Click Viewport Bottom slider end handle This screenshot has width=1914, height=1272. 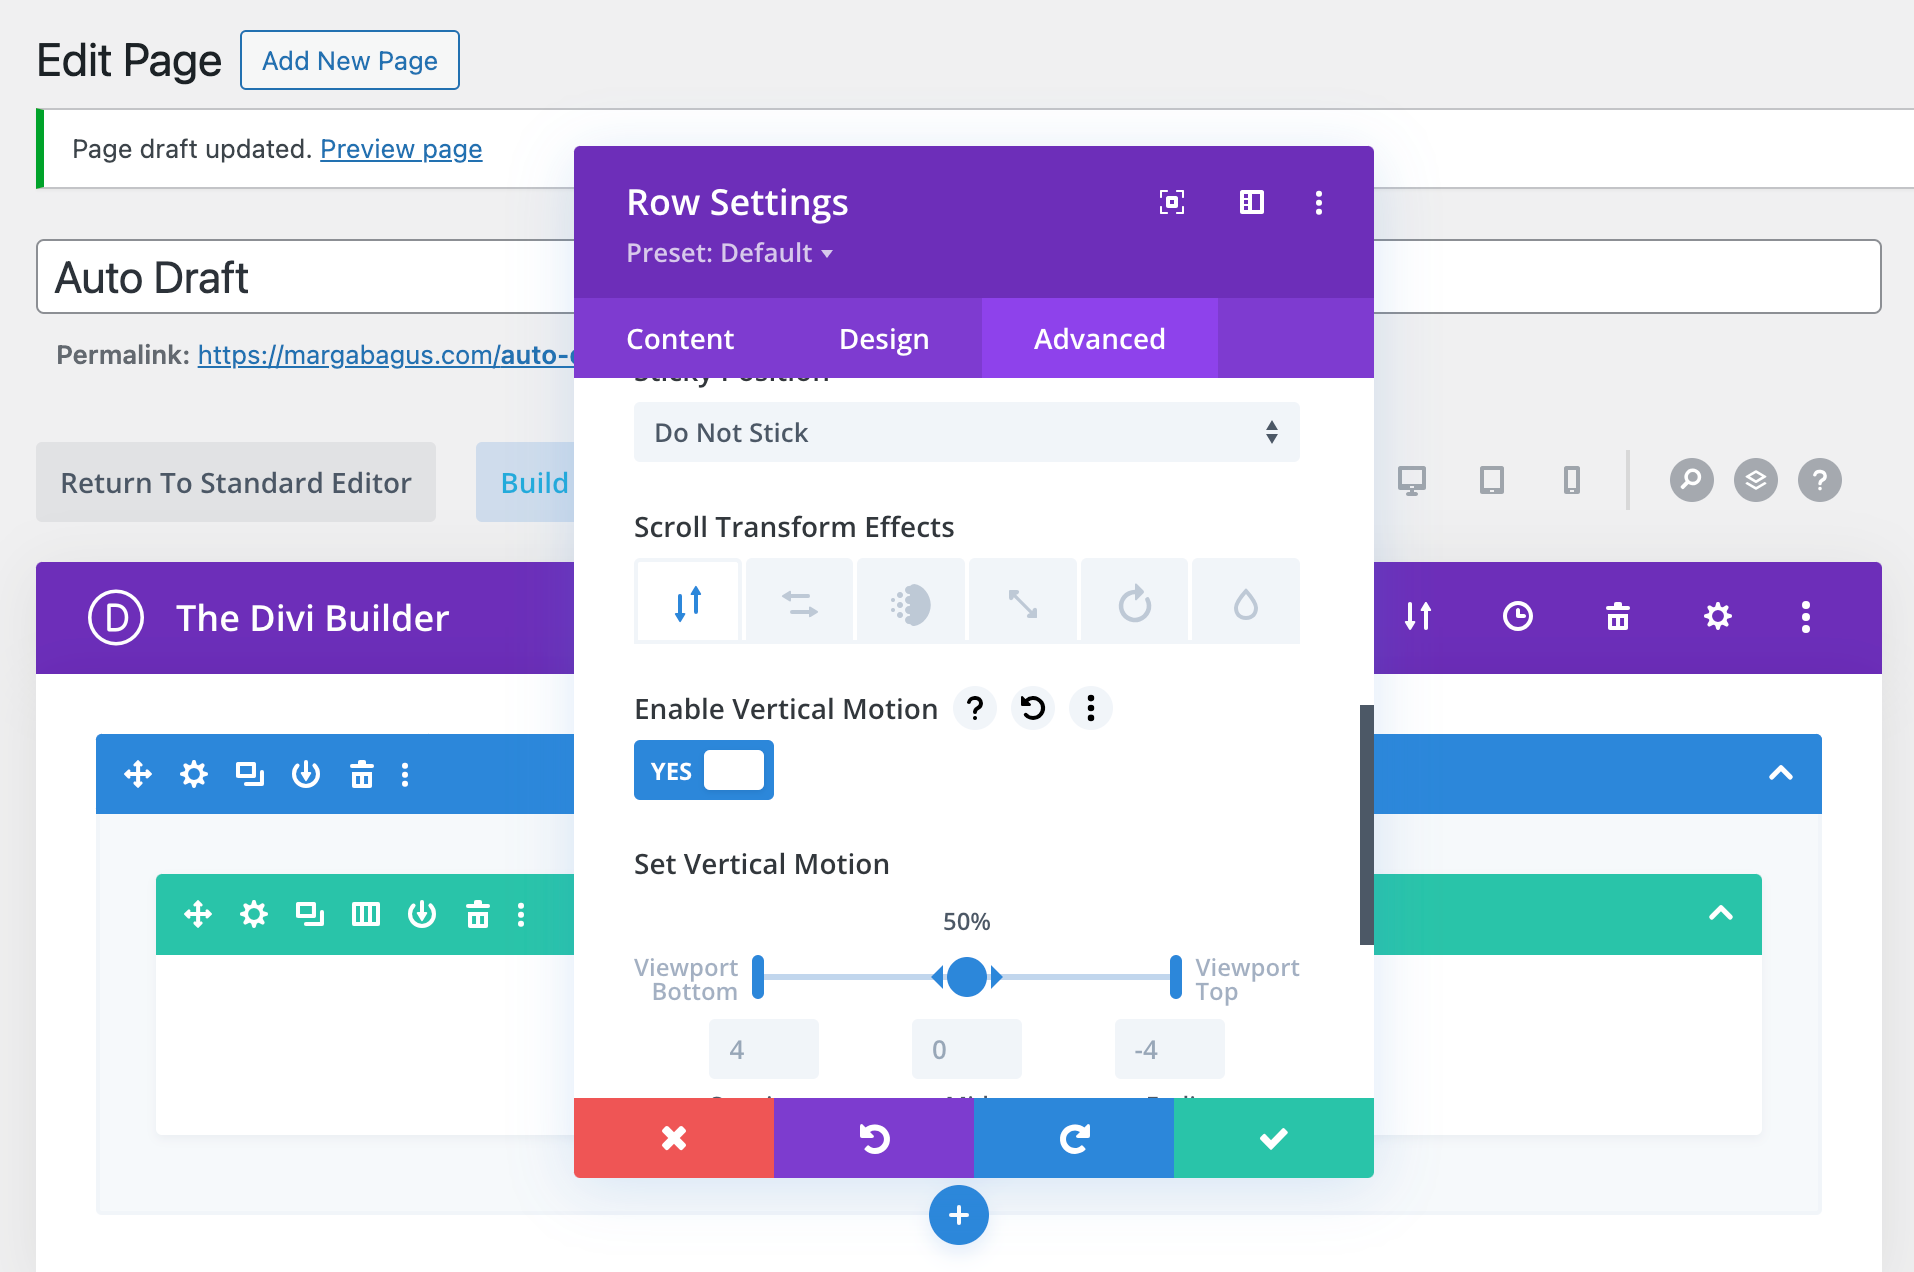758,977
